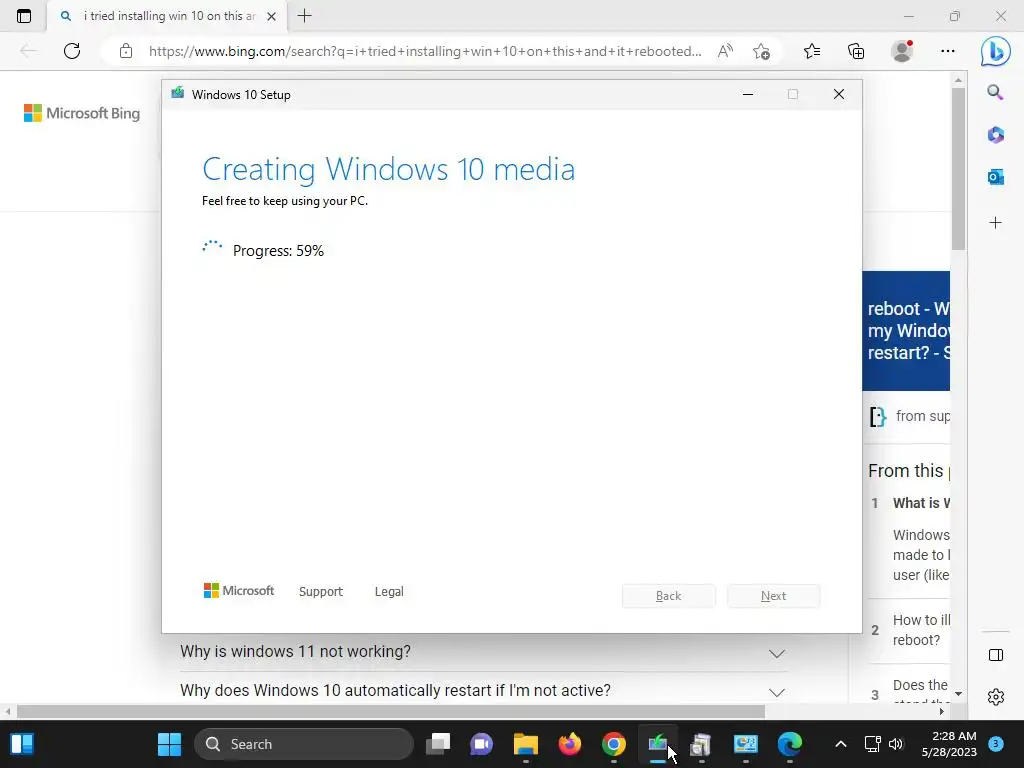The image size is (1024, 768).
Task: Toggle the Edge sidebar visibility icon
Action: click(x=996, y=655)
